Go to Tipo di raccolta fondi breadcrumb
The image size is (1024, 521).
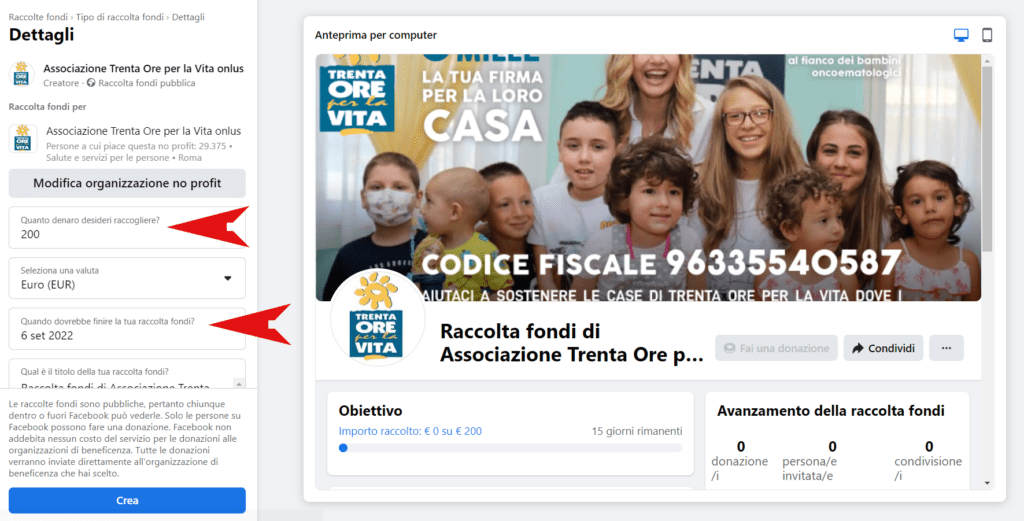click(120, 17)
